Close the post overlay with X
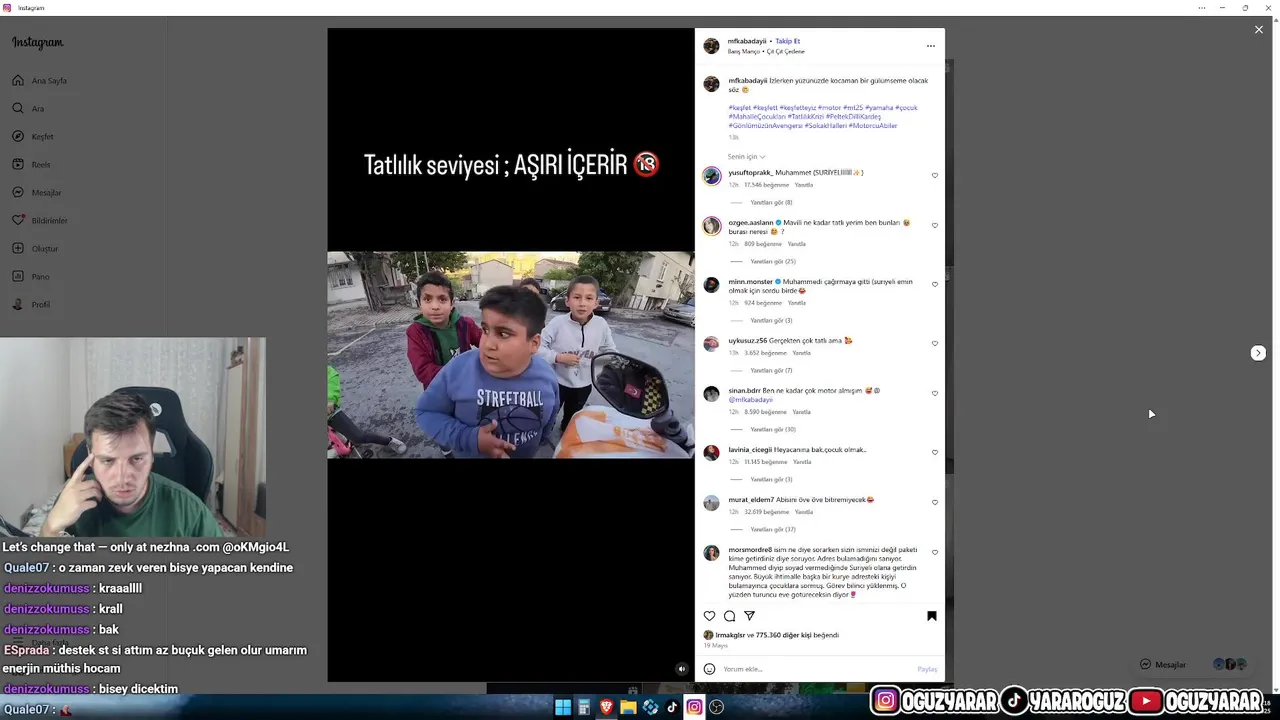The width and height of the screenshot is (1280, 720). (1259, 30)
